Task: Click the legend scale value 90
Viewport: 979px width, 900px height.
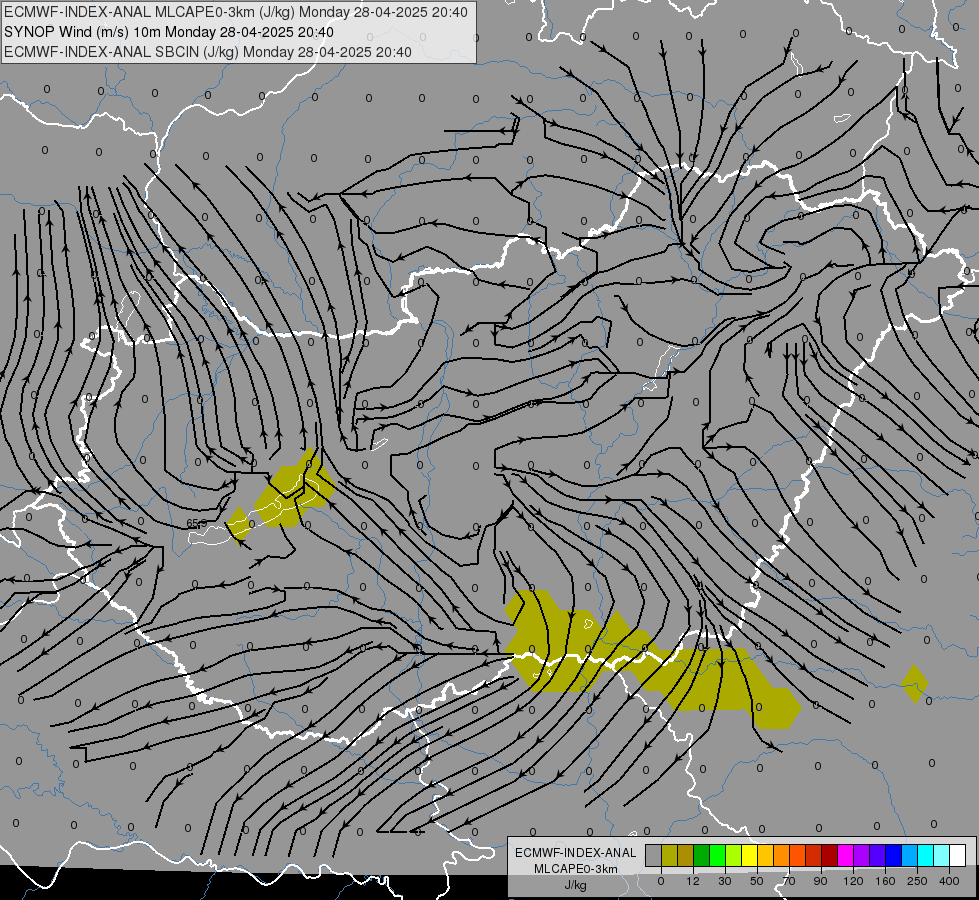Action: [820, 881]
